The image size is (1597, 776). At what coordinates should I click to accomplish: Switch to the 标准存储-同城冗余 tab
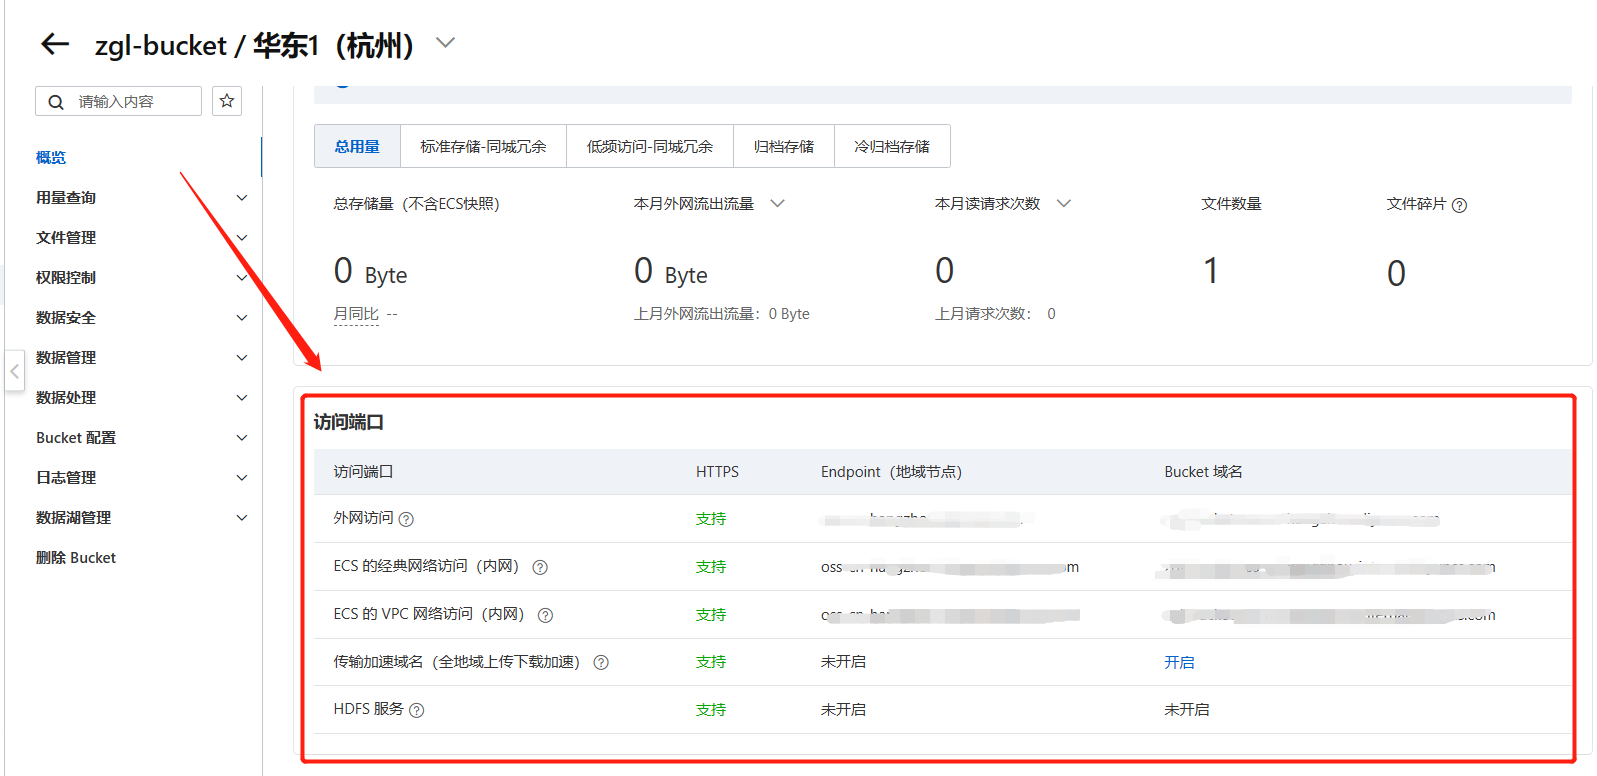click(x=483, y=146)
